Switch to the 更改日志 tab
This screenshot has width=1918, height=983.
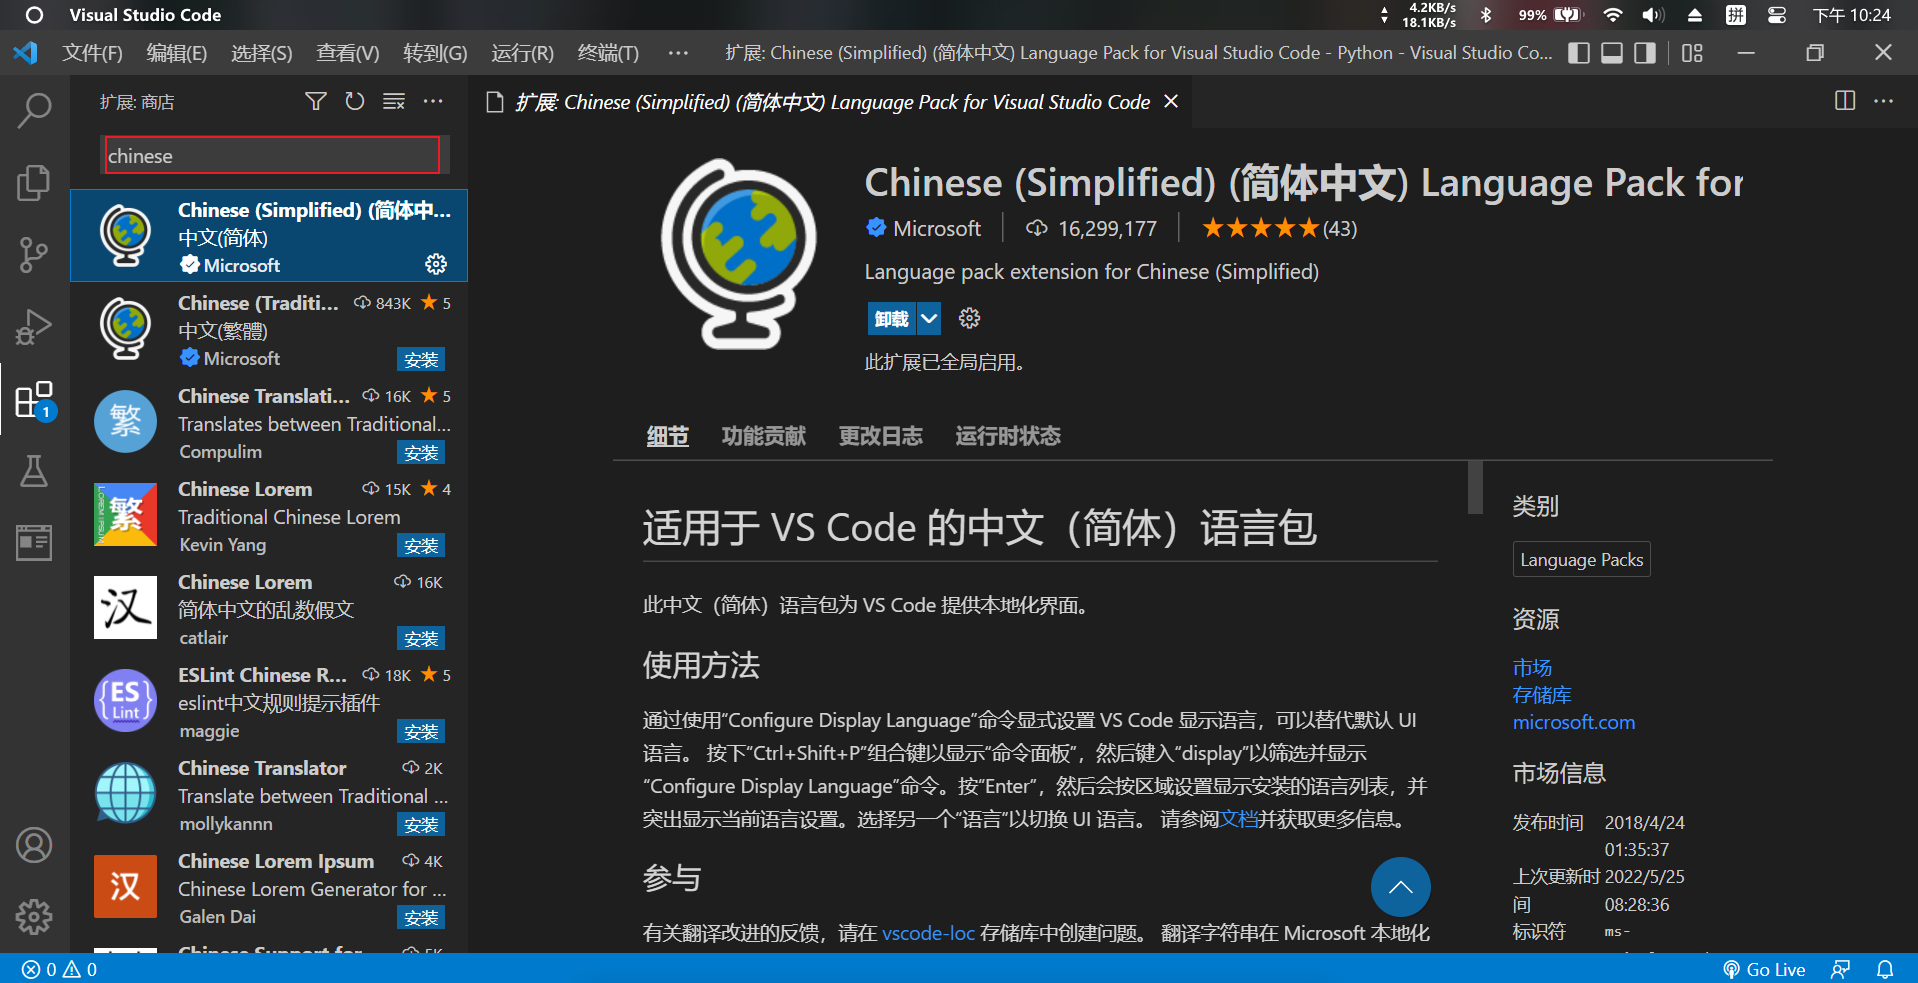pyautogui.click(x=880, y=435)
